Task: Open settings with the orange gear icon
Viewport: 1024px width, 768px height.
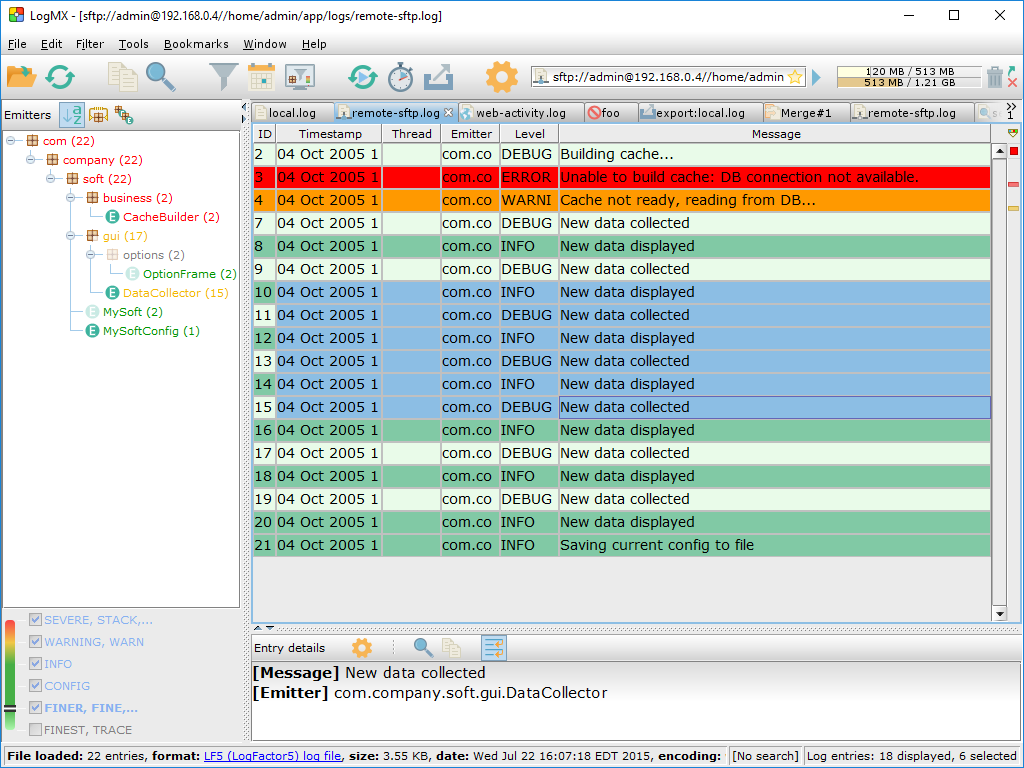Action: [501, 76]
